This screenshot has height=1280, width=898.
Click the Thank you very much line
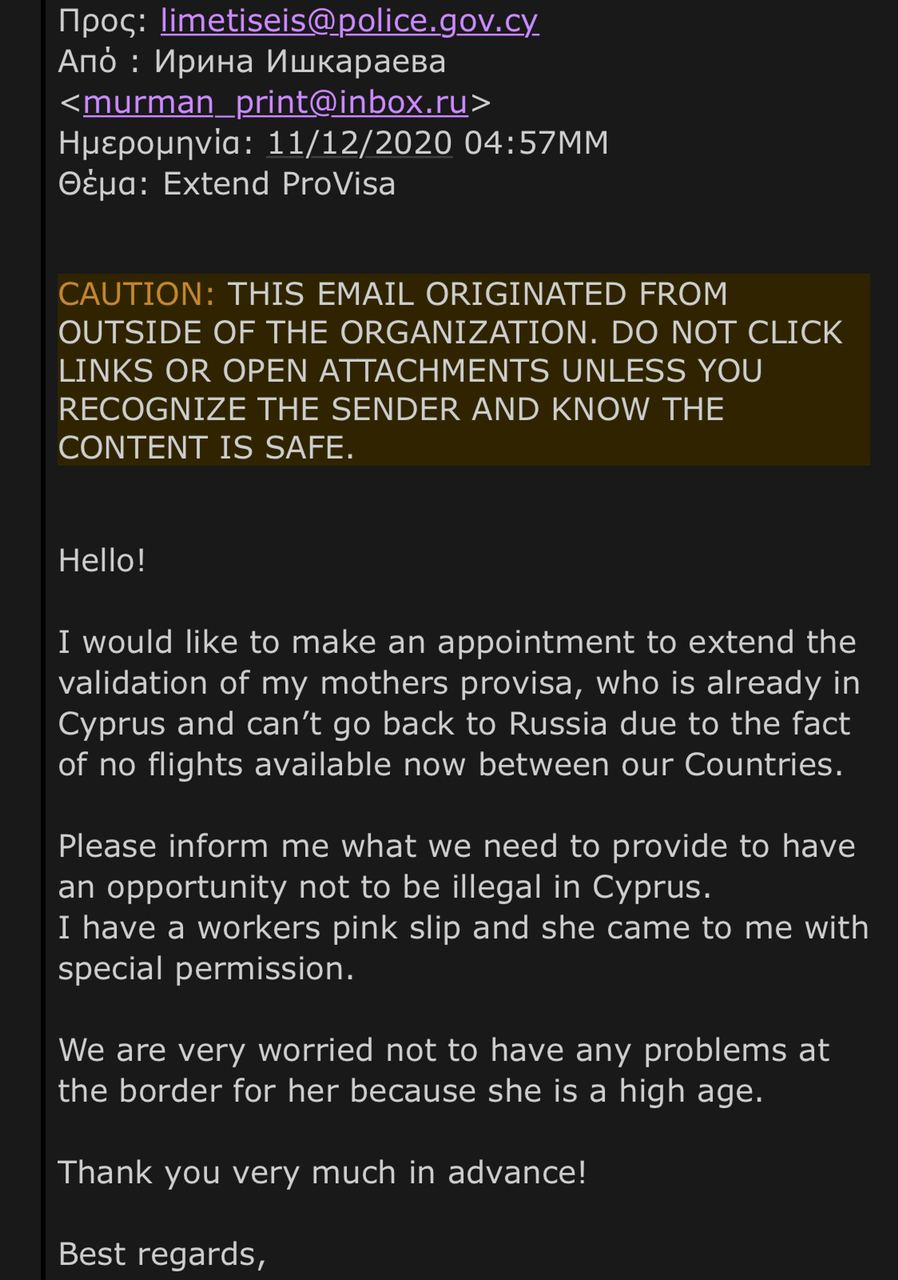point(322,1172)
